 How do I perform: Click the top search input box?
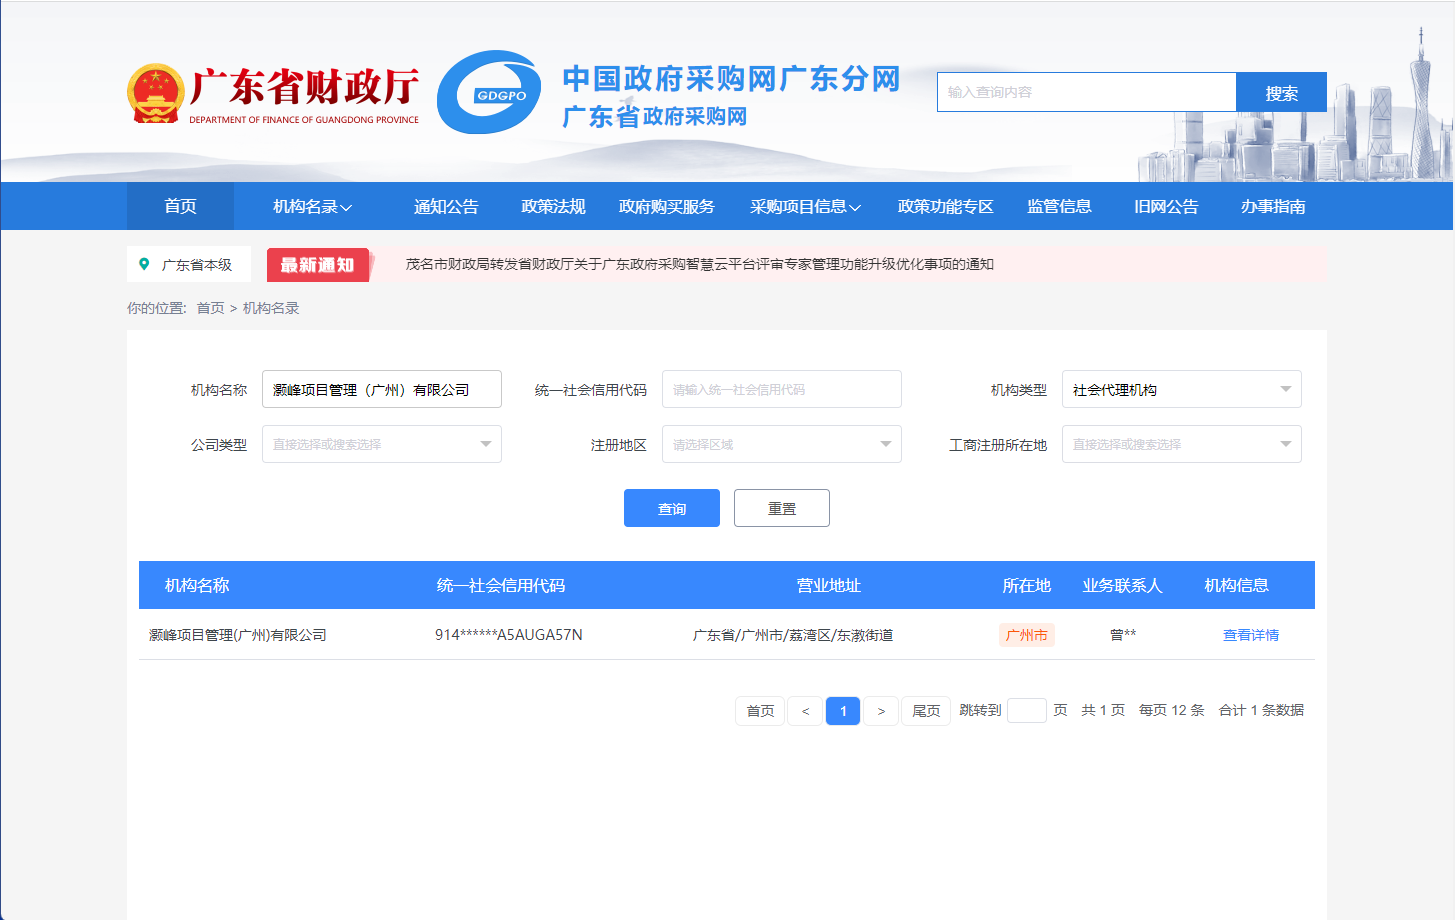1086,92
